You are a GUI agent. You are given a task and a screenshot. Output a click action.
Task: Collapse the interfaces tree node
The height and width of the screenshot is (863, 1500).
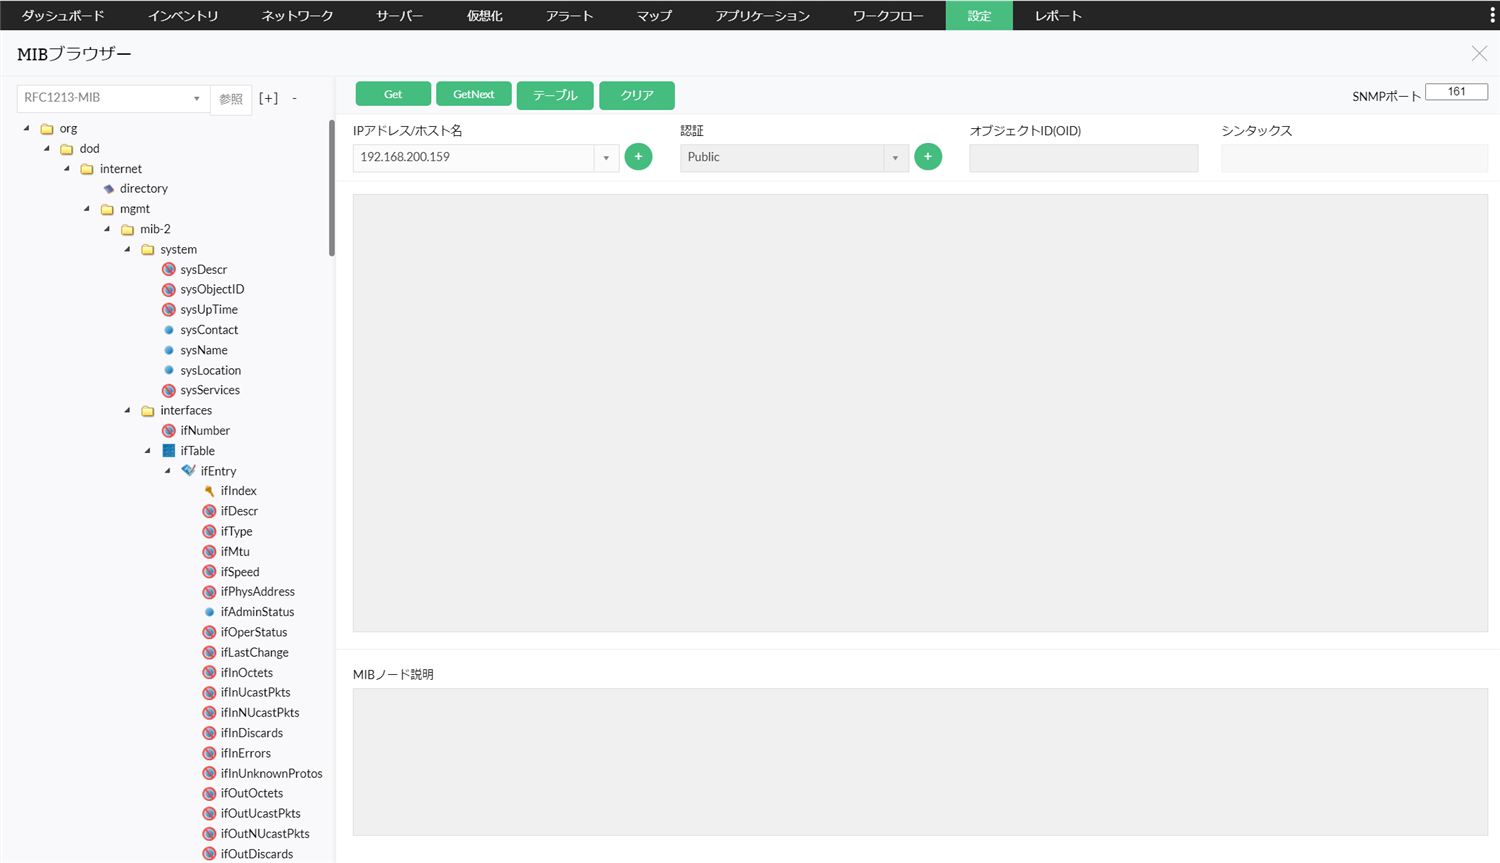click(127, 410)
